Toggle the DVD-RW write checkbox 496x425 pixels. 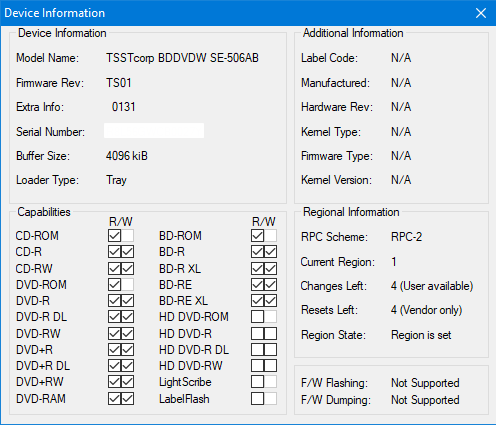tap(128, 333)
